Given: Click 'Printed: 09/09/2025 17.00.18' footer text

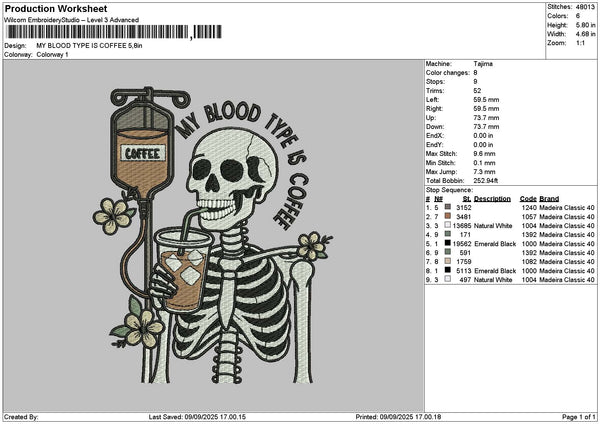Looking at the screenshot, I should (x=398, y=417).
